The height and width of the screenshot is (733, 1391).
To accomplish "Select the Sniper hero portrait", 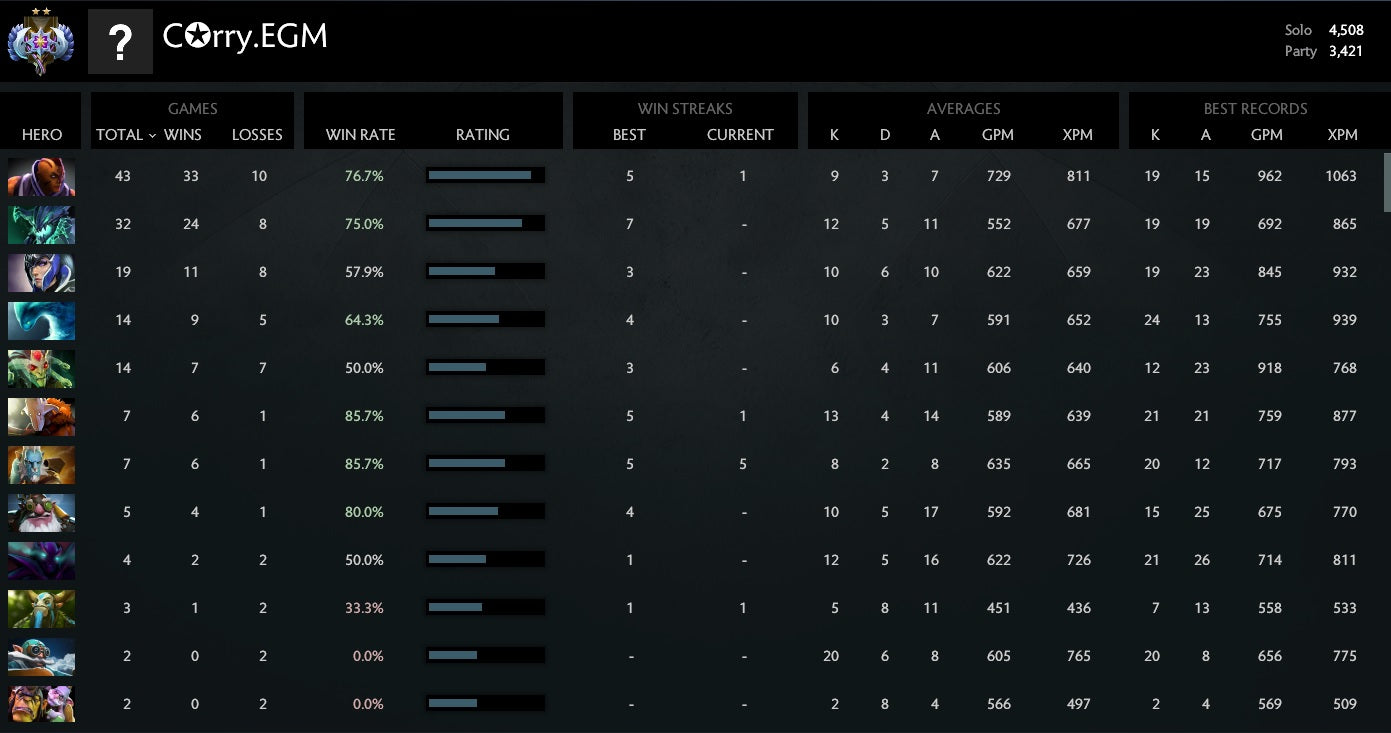I will tap(41, 513).
